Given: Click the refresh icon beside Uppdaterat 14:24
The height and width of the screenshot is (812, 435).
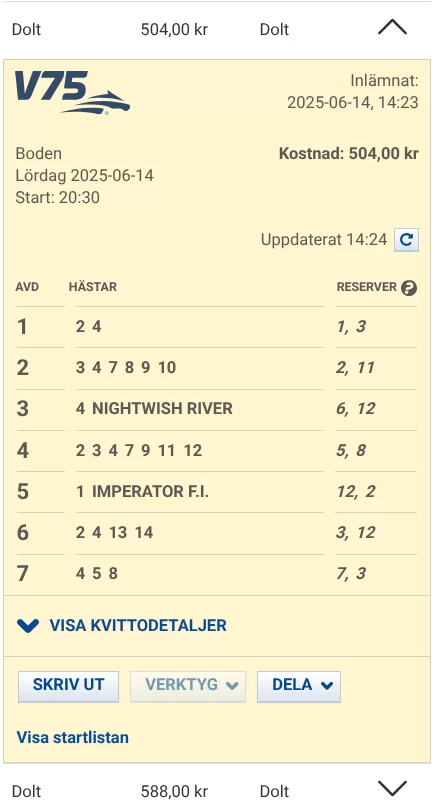Looking at the screenshot, I should tap(407, 240).
